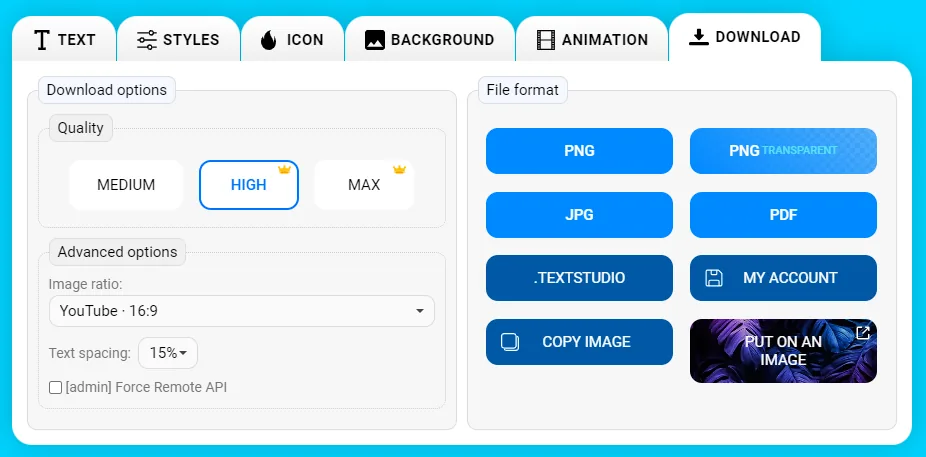Export as .TEXTSTUDIO file

point(579,278)
